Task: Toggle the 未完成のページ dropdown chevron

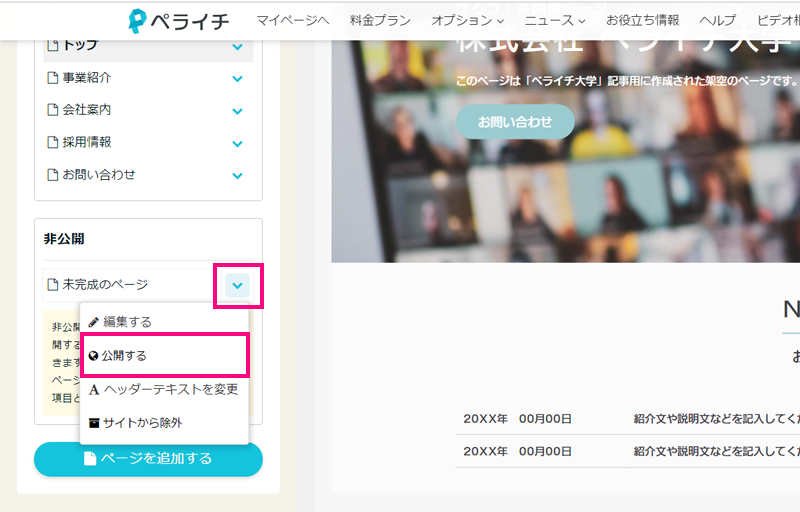Action: click(237, 286)
